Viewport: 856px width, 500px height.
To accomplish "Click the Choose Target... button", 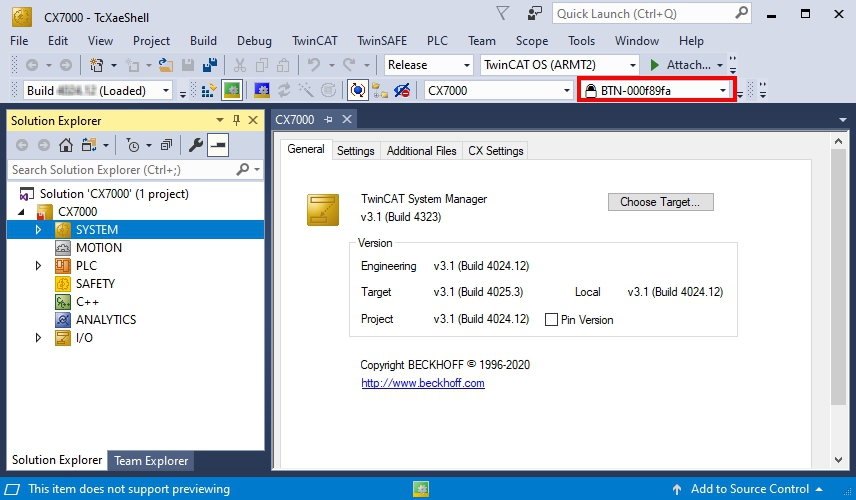I will [661, 202].
